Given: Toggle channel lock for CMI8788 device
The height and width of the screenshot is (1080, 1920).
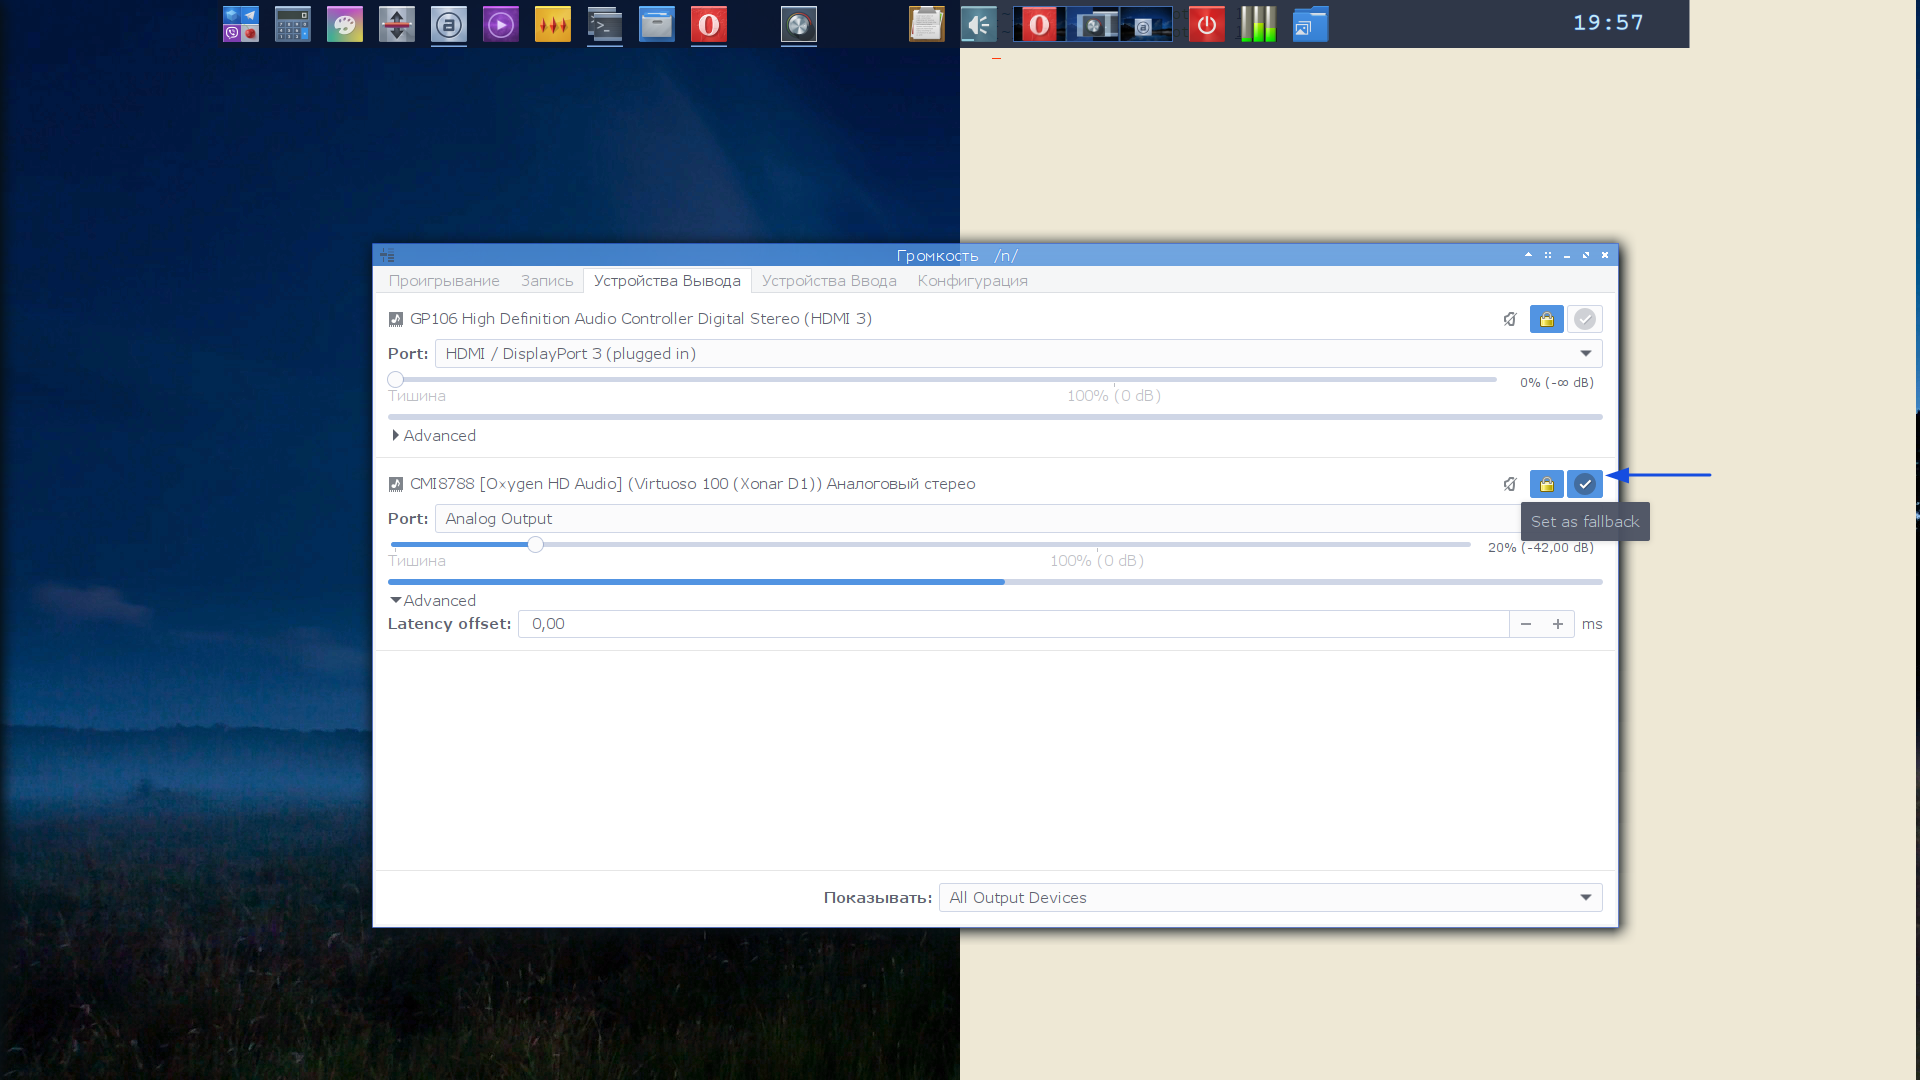Looking at the screenshot, I should (x=1547, y=484).
